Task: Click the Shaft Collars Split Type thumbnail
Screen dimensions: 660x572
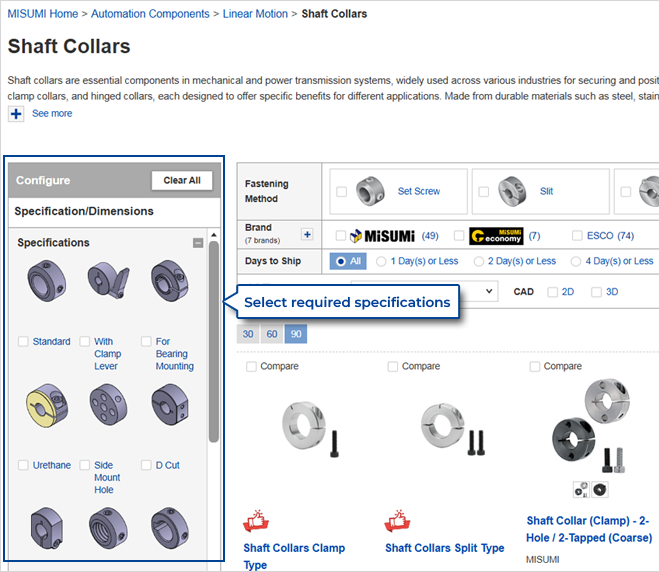Action: [445, 432]
